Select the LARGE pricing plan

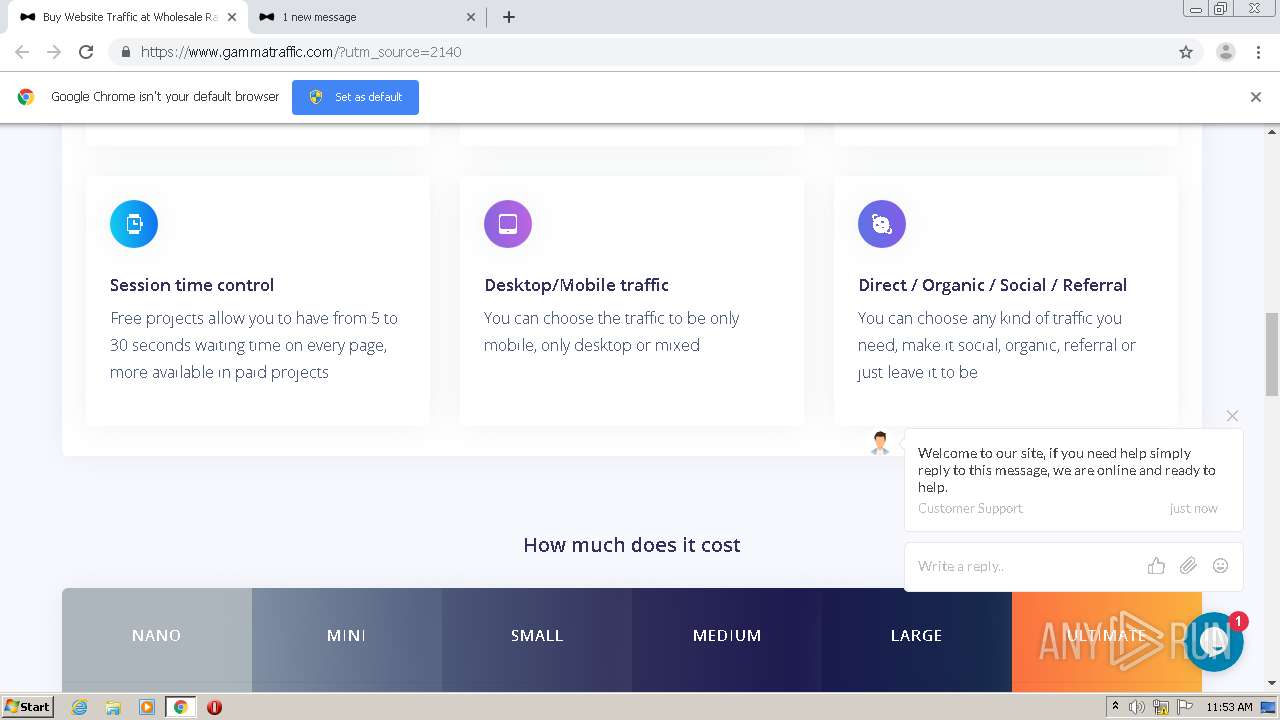pyautogui.click(x=917, y=636)
